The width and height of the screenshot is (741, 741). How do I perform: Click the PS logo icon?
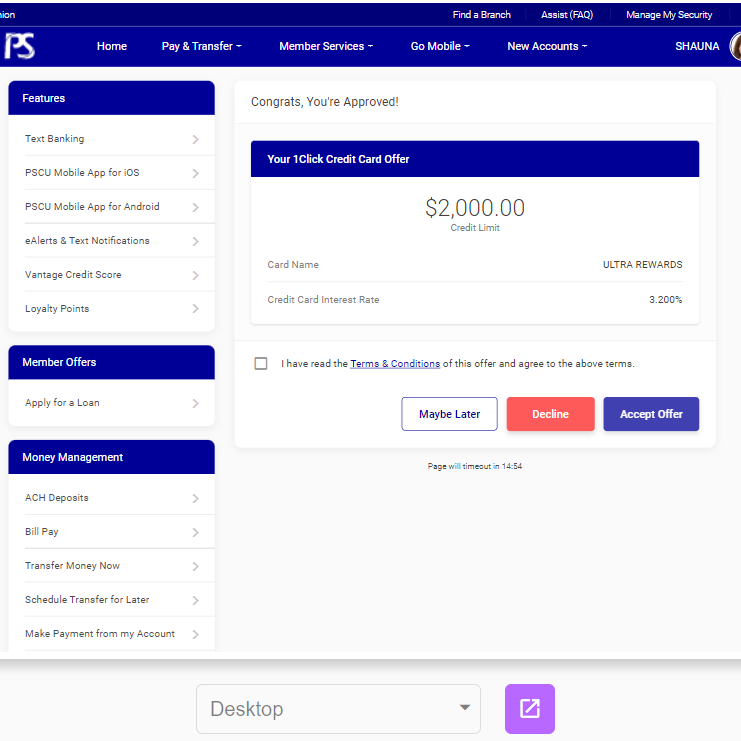tap(19, 46)
